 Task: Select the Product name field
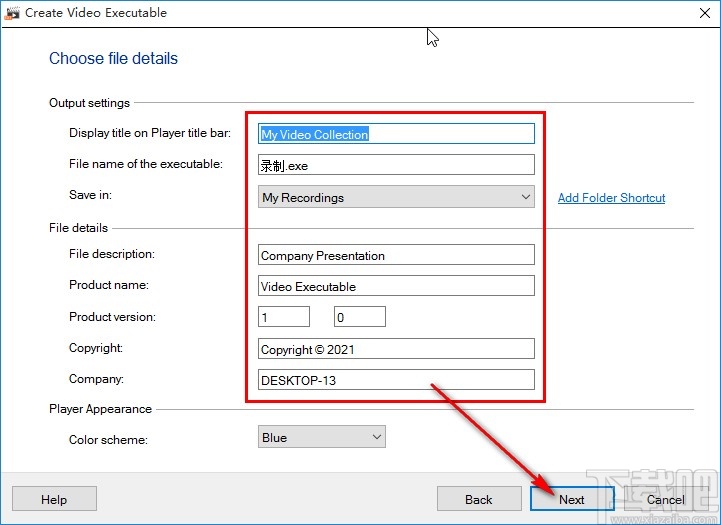396,286
